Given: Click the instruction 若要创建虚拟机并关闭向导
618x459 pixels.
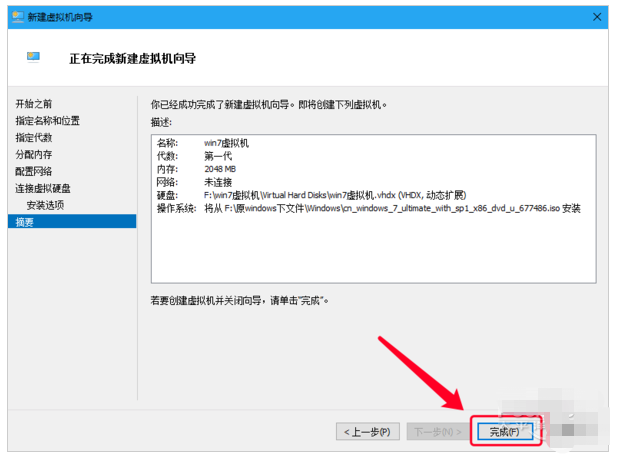Looking at the screenshot, I should point(240,301).
